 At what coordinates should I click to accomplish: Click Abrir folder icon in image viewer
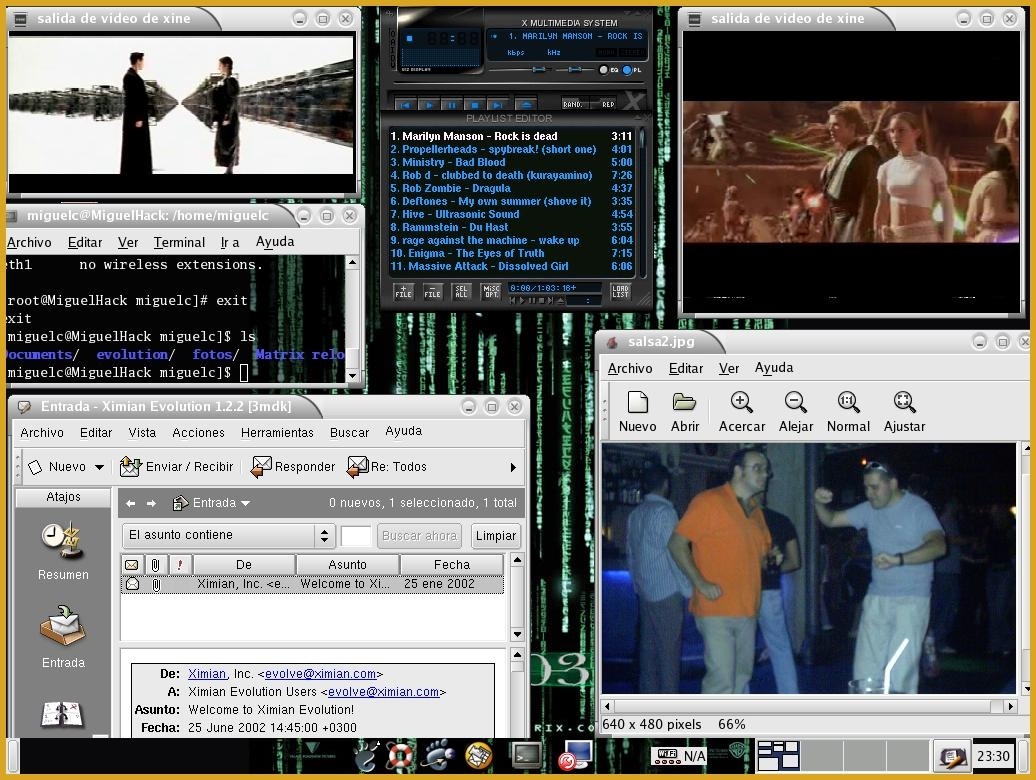[x=684, y=412]
